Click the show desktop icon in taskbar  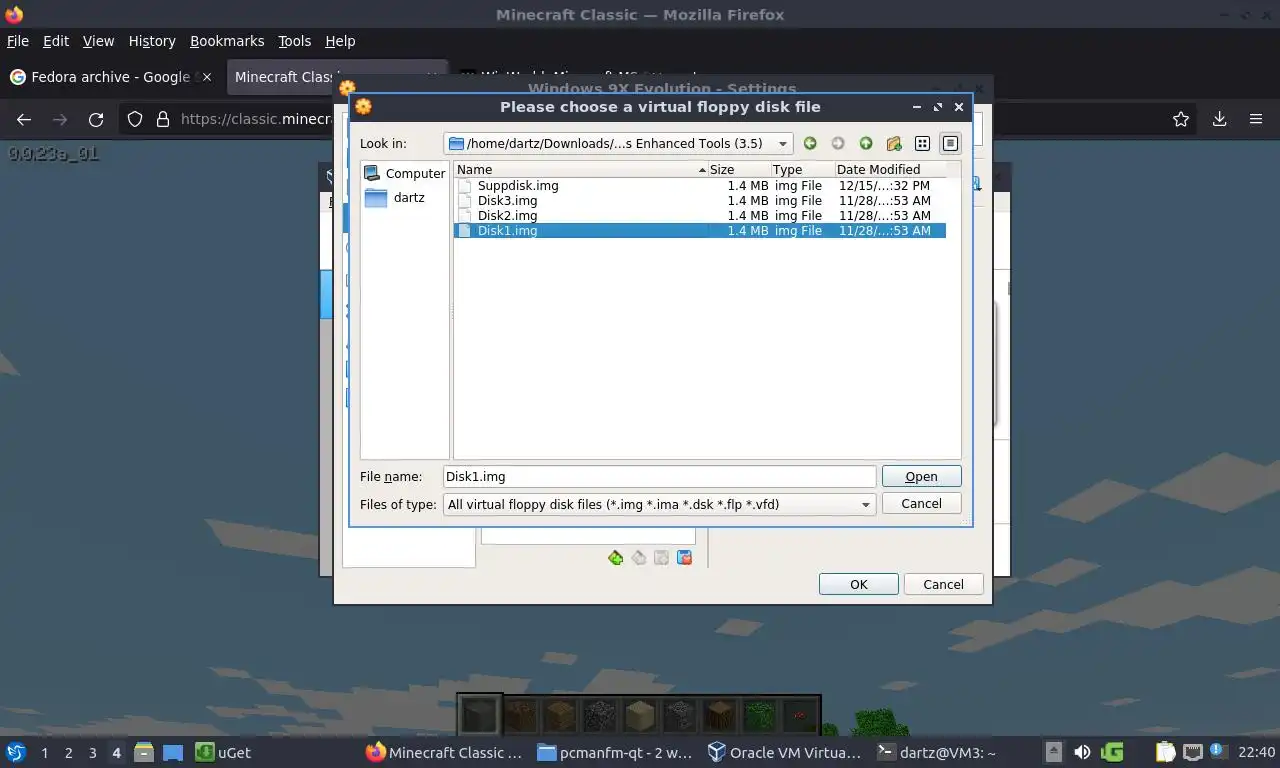[173, 752]
